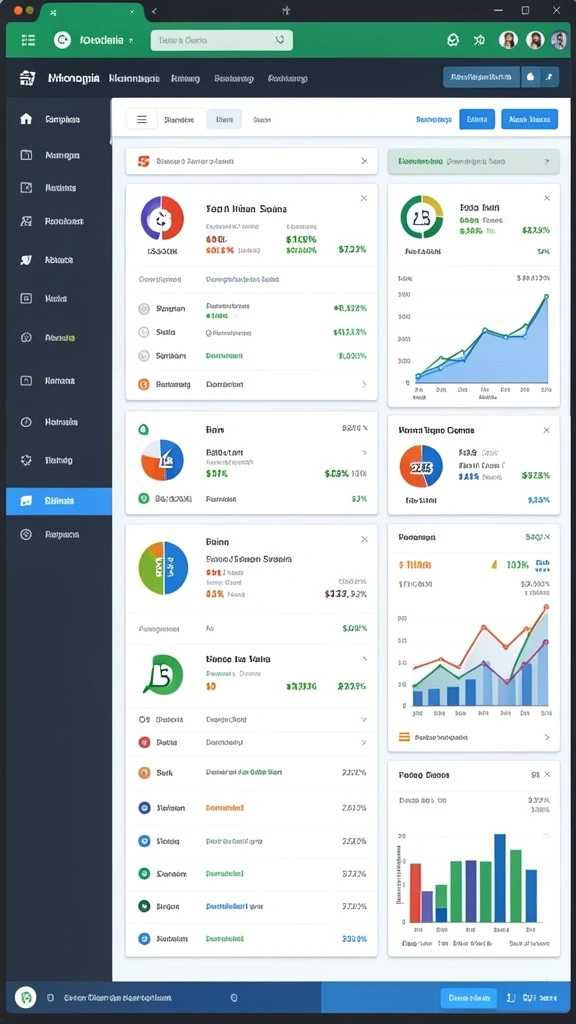
Task: Open the hamburger menu button in content toolbar
Action: coord(142,120)
